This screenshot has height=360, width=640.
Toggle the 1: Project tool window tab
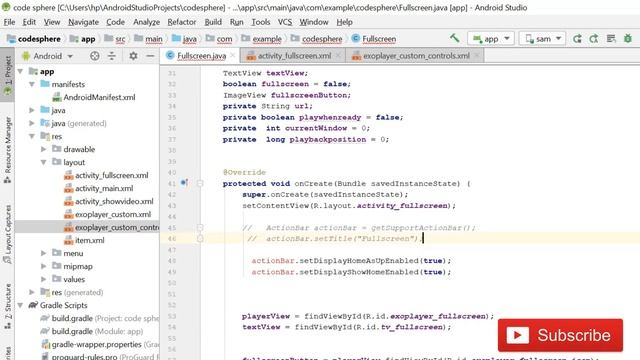click(x=7, y=74)
